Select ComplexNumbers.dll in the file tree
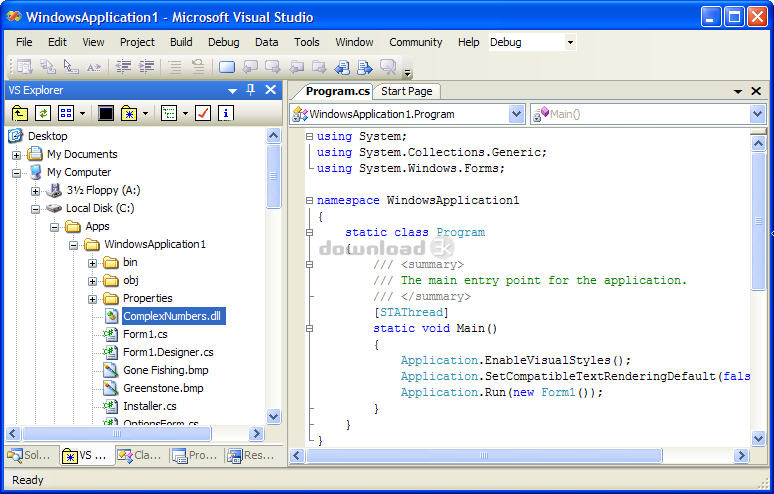This screenshot has height=494, width=774. pos(172,316)
